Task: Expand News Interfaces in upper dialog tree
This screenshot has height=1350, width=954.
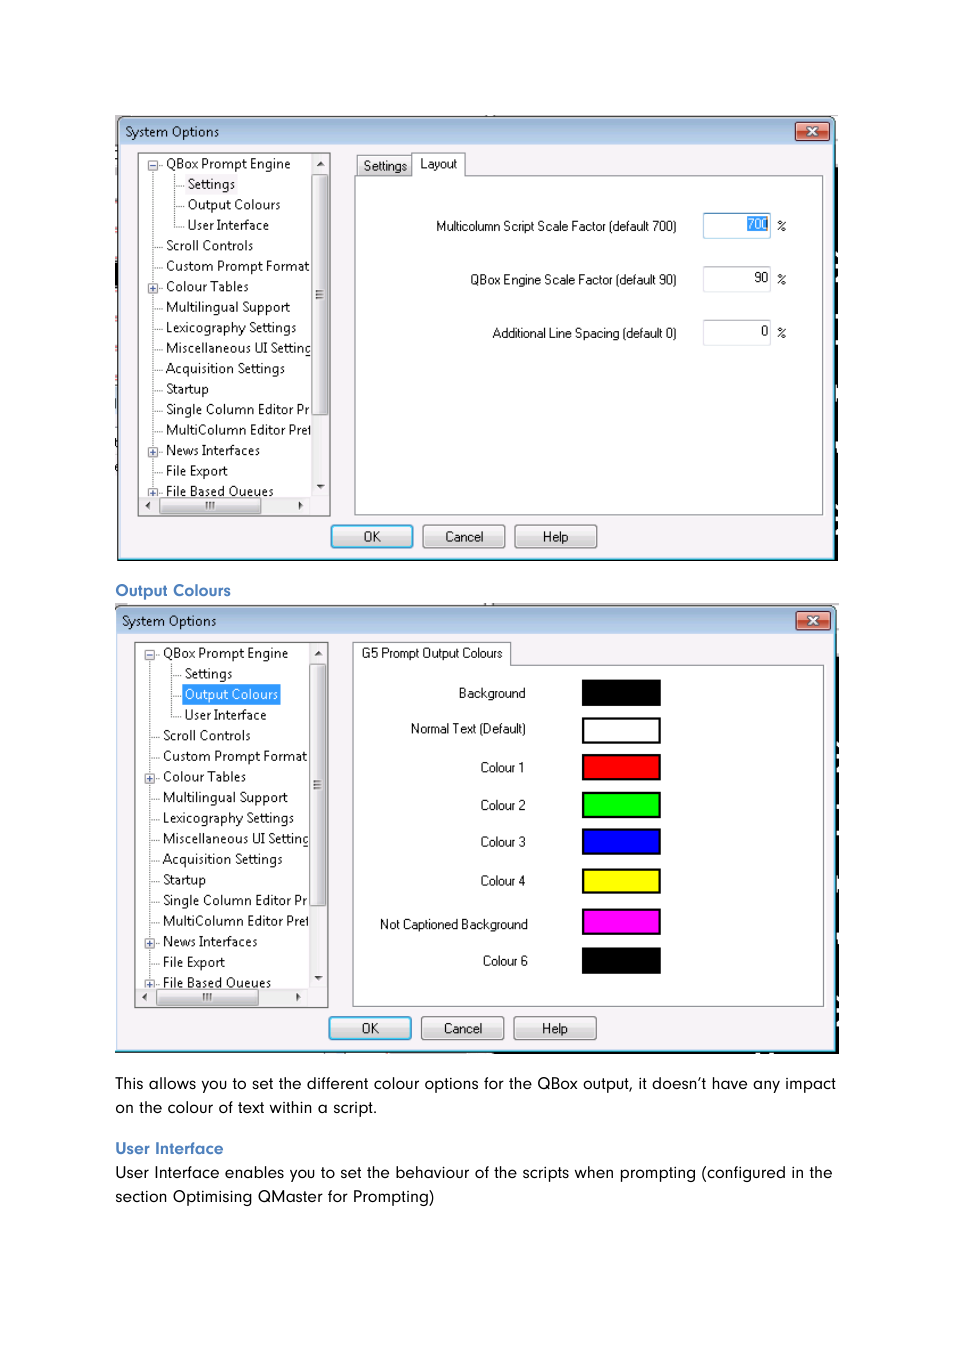Action: (x=153, y=452)
